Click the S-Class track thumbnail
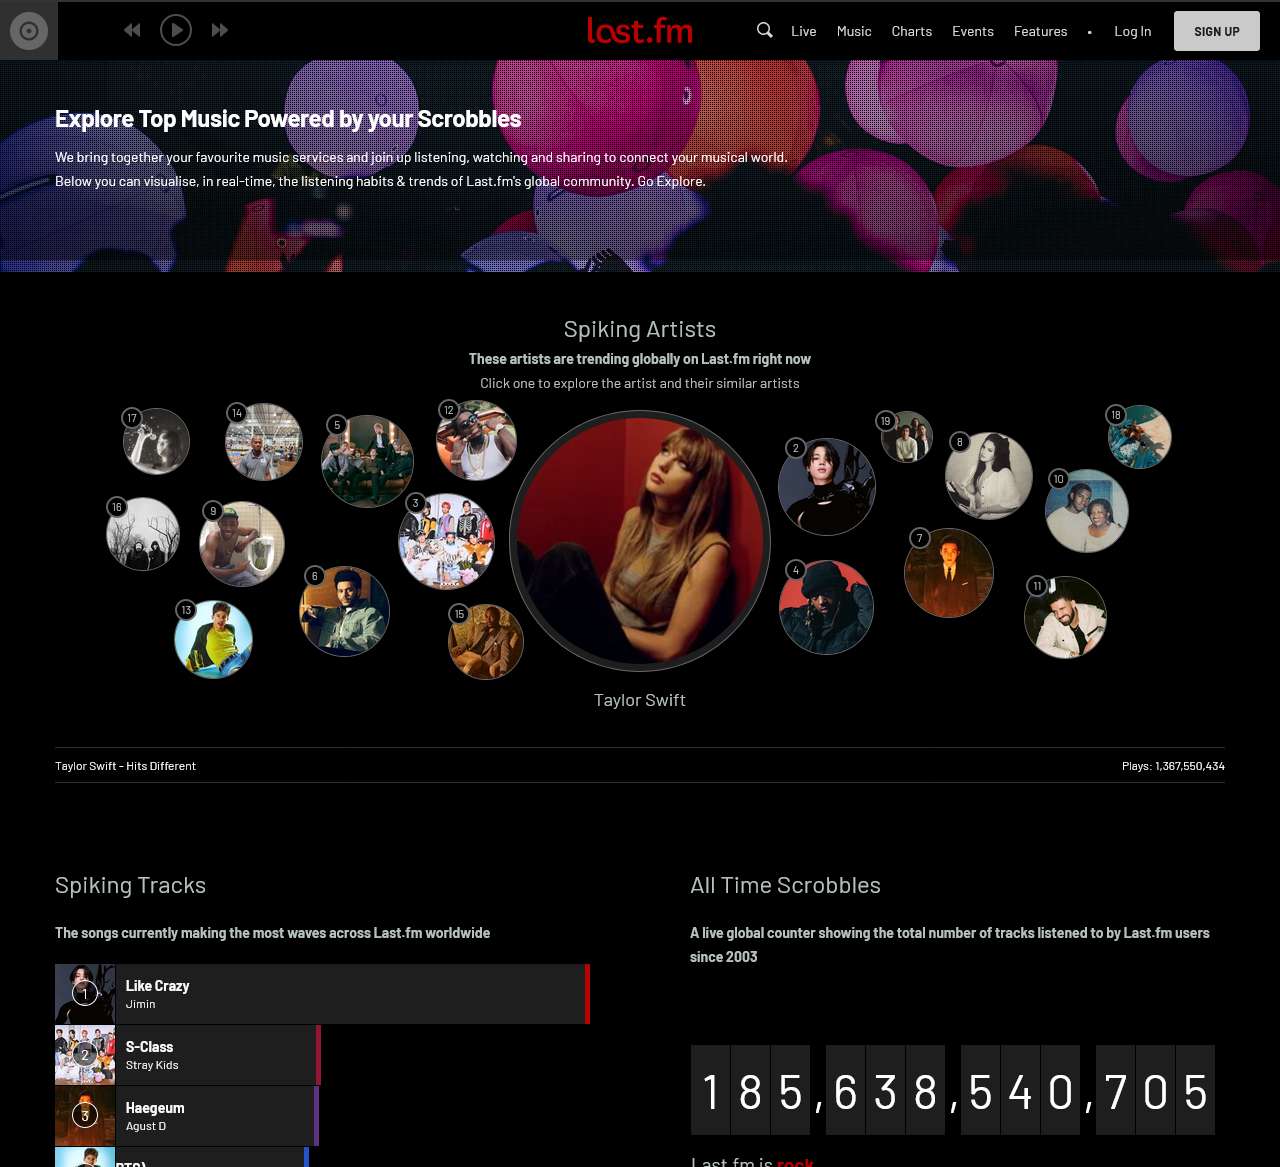 tap(85, 1055)
